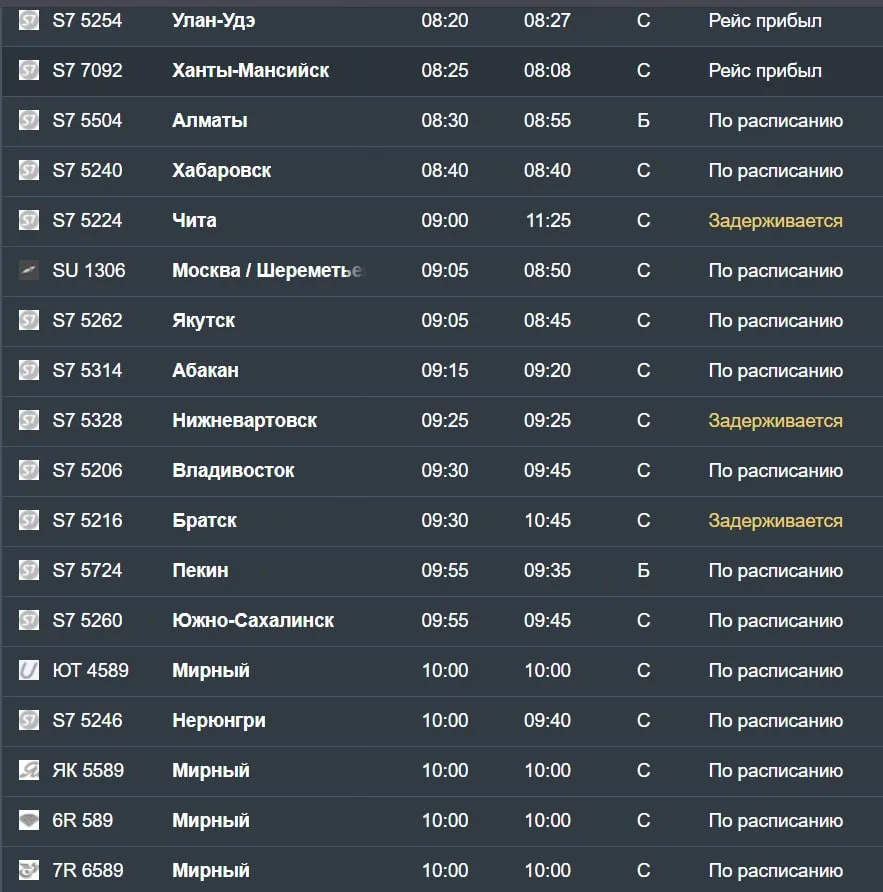Image resolution: width=883 pixels, height=892 pixels.
Task: Click the S7 logo on the Чита row
Action: tap(29, 220)
